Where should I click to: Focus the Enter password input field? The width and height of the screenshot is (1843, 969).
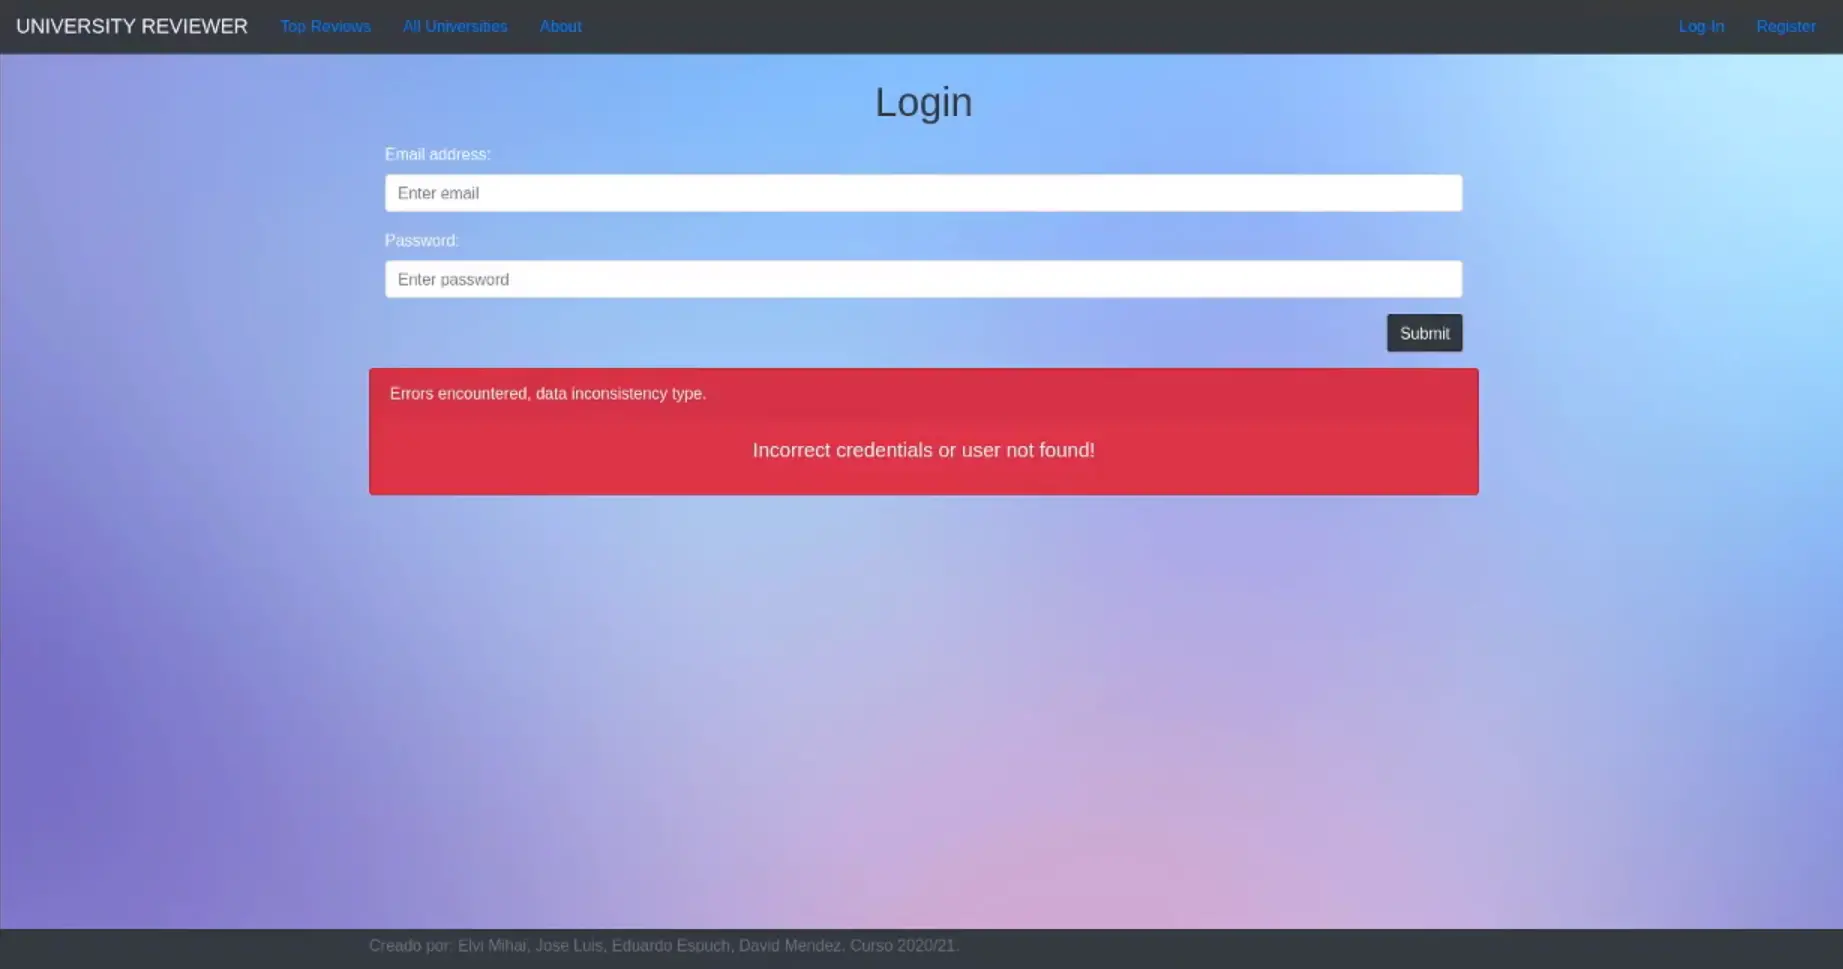(922, 279)
